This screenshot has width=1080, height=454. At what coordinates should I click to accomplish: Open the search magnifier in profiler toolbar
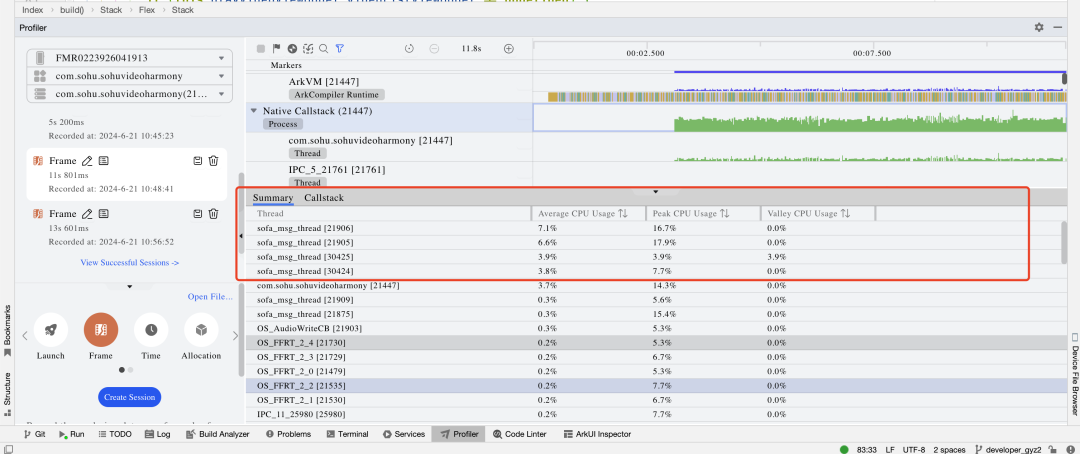tap(324, 49)
